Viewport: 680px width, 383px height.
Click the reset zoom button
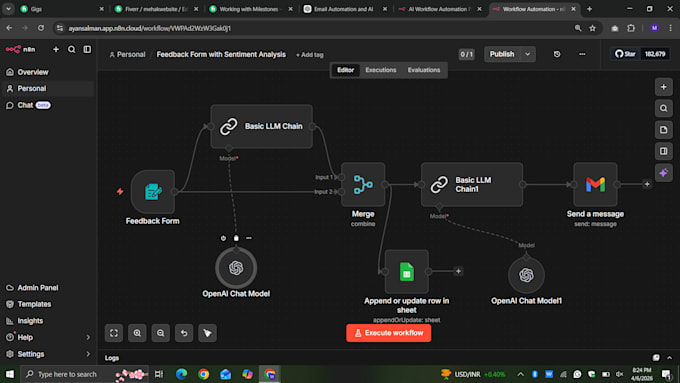click(x=184, y=333)
